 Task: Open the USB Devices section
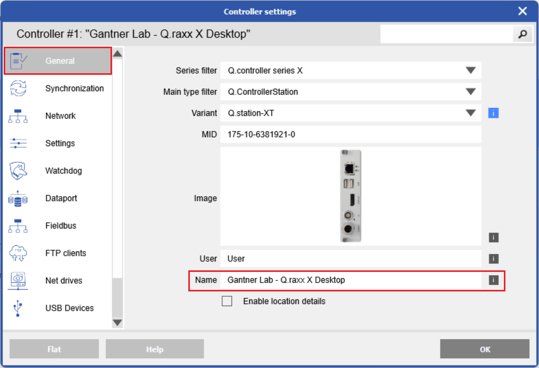coord(58,308)
